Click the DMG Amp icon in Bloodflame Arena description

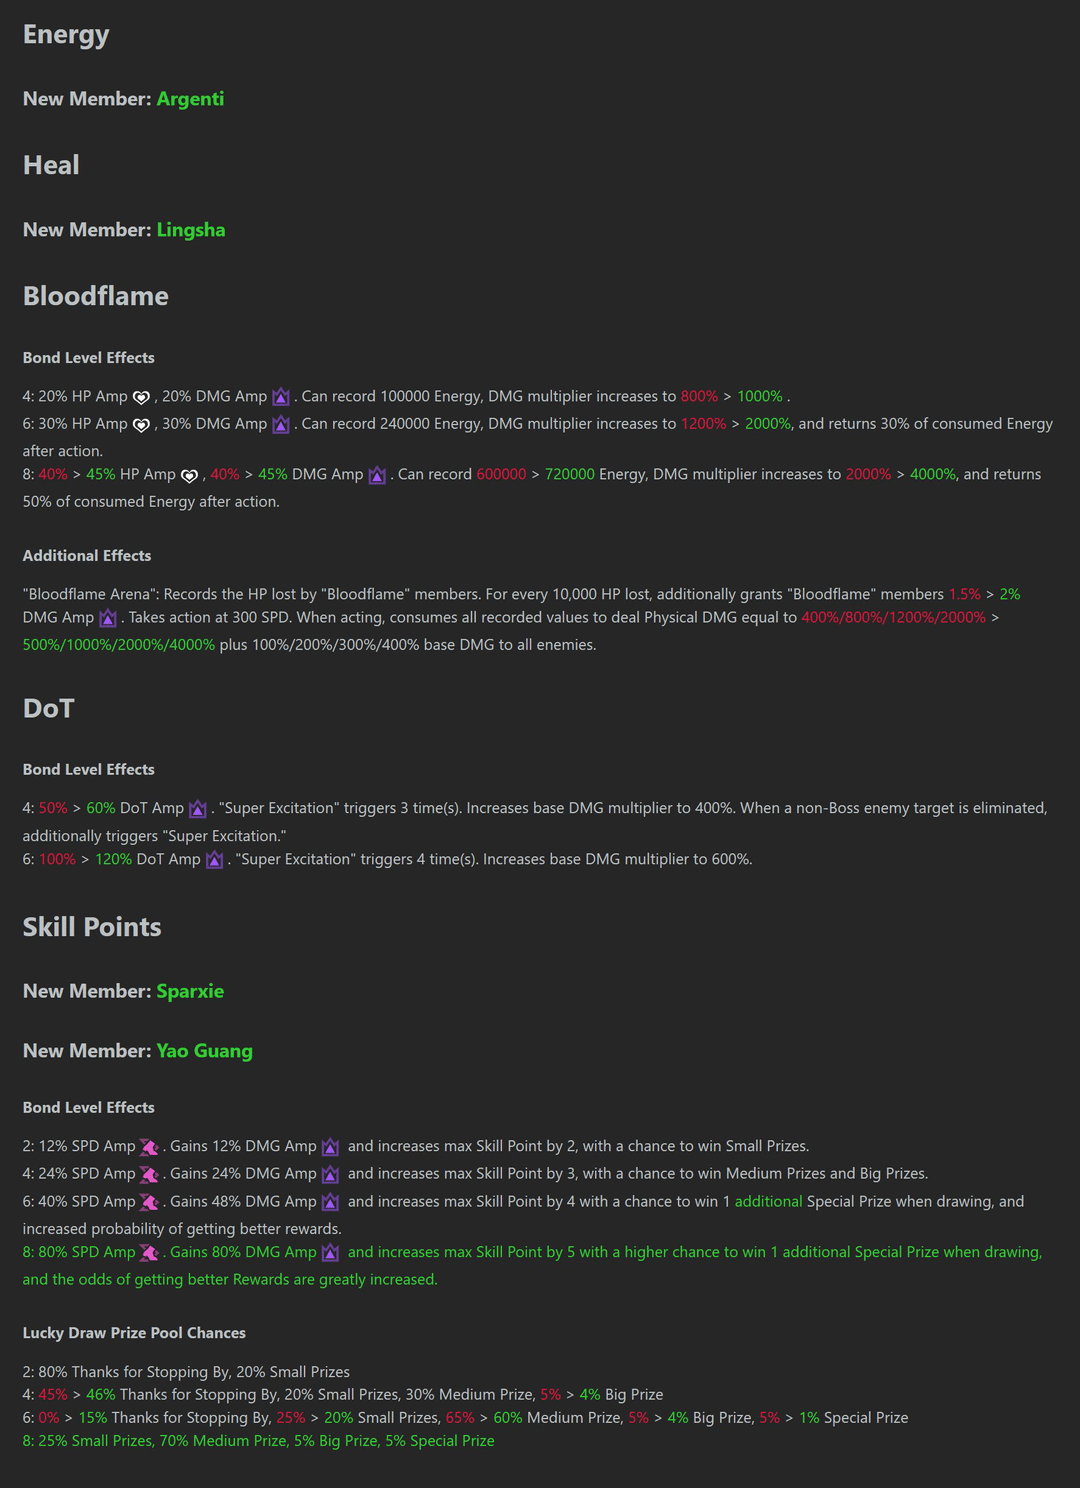(x=108, y=618)
